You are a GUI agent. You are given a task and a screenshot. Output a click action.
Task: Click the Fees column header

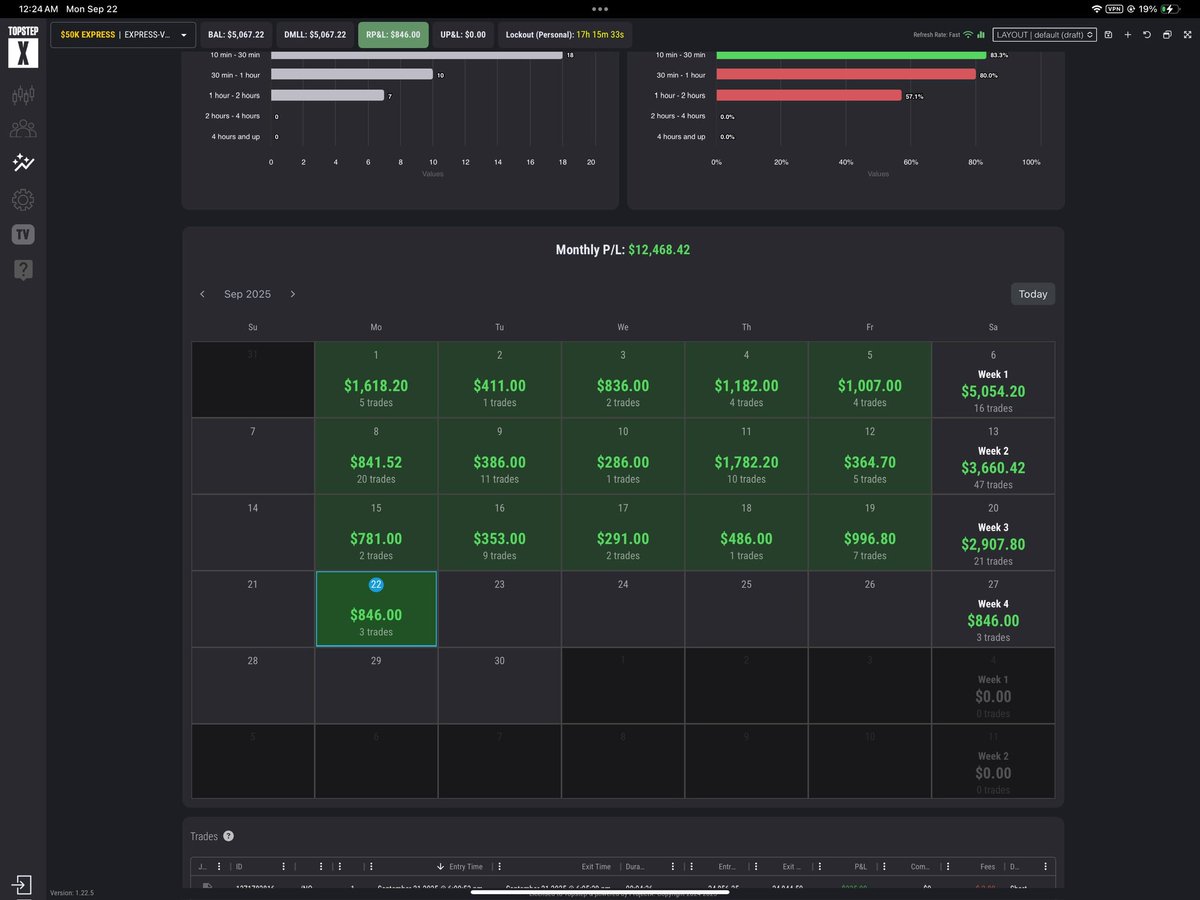988,867
